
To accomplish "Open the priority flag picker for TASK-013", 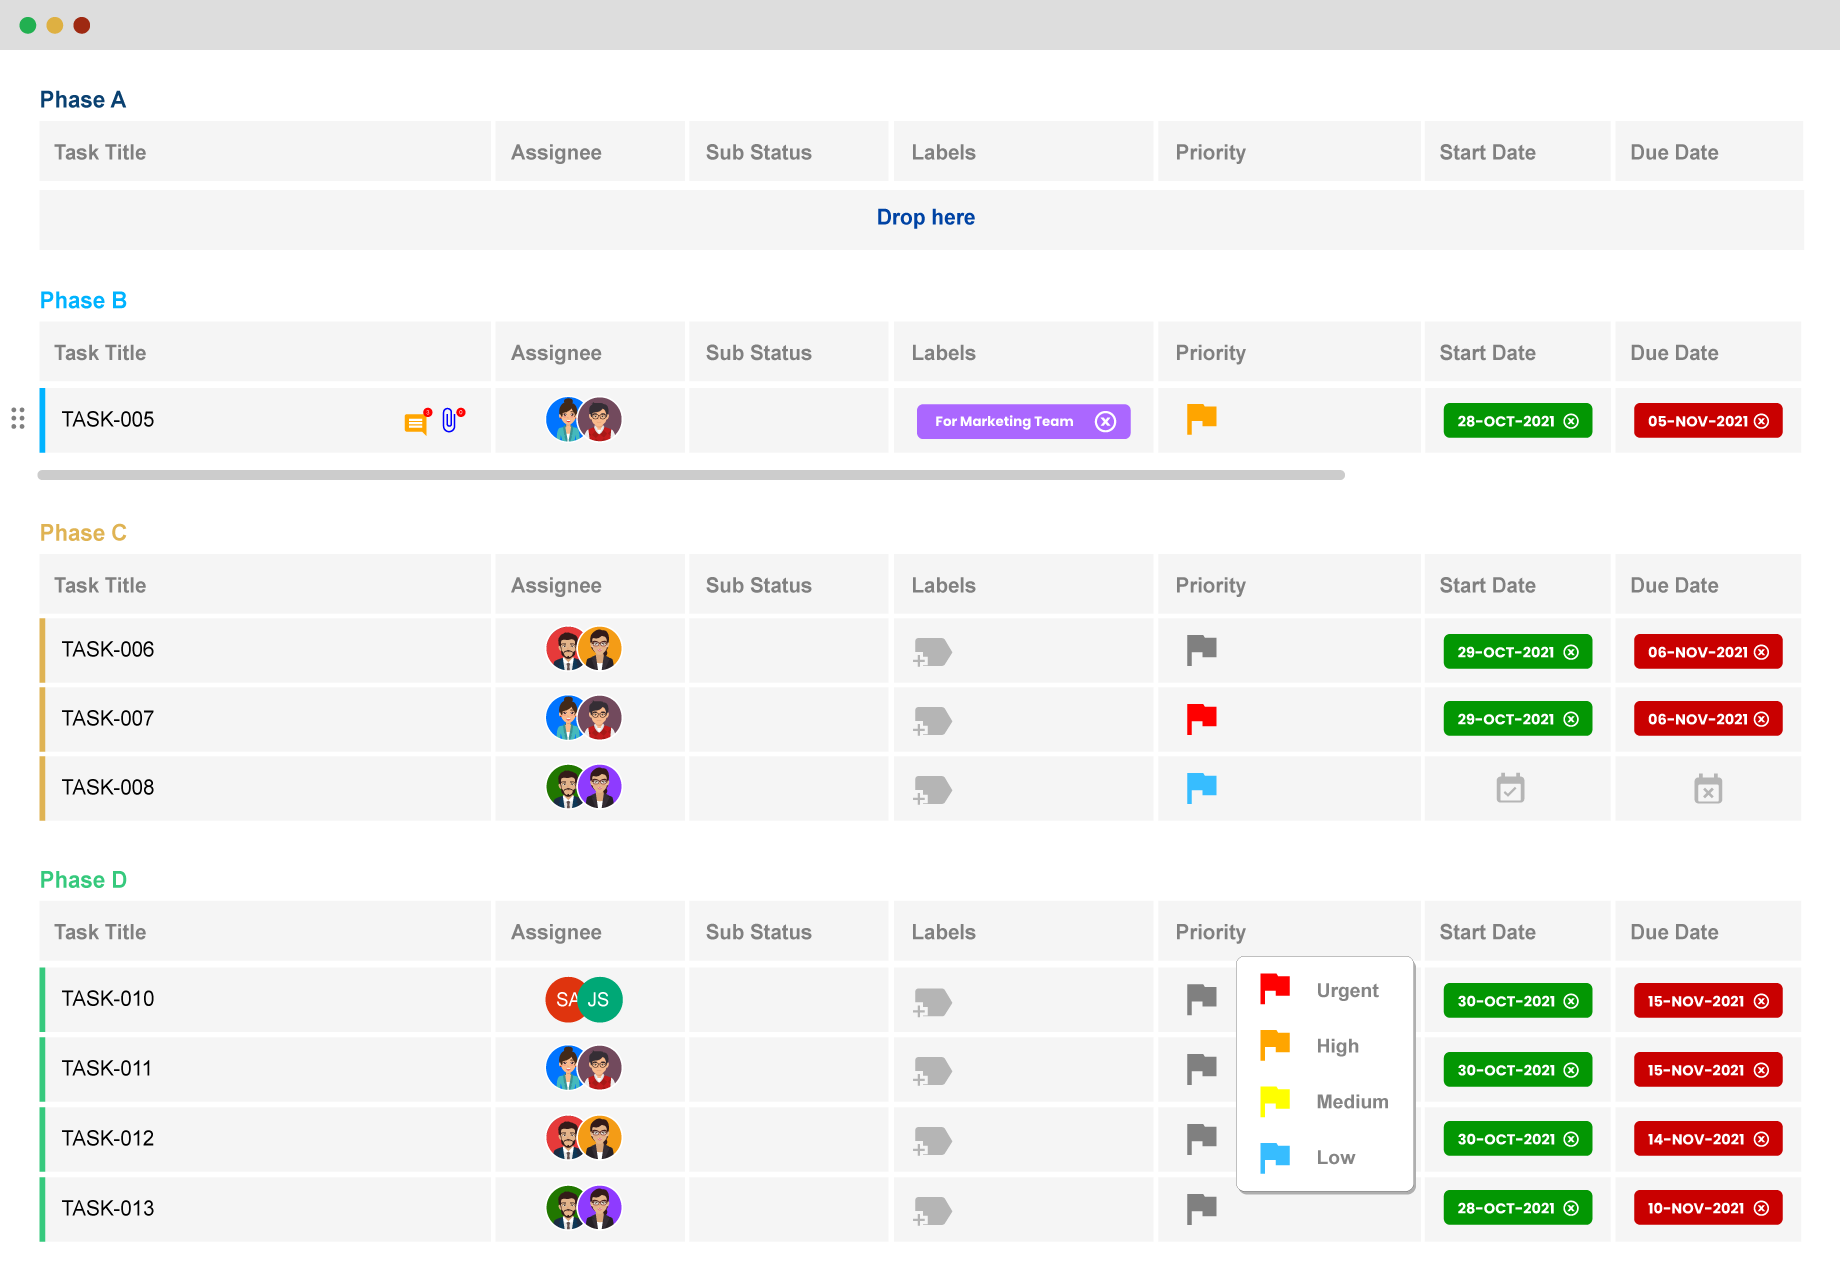I will (1200, 1208).
